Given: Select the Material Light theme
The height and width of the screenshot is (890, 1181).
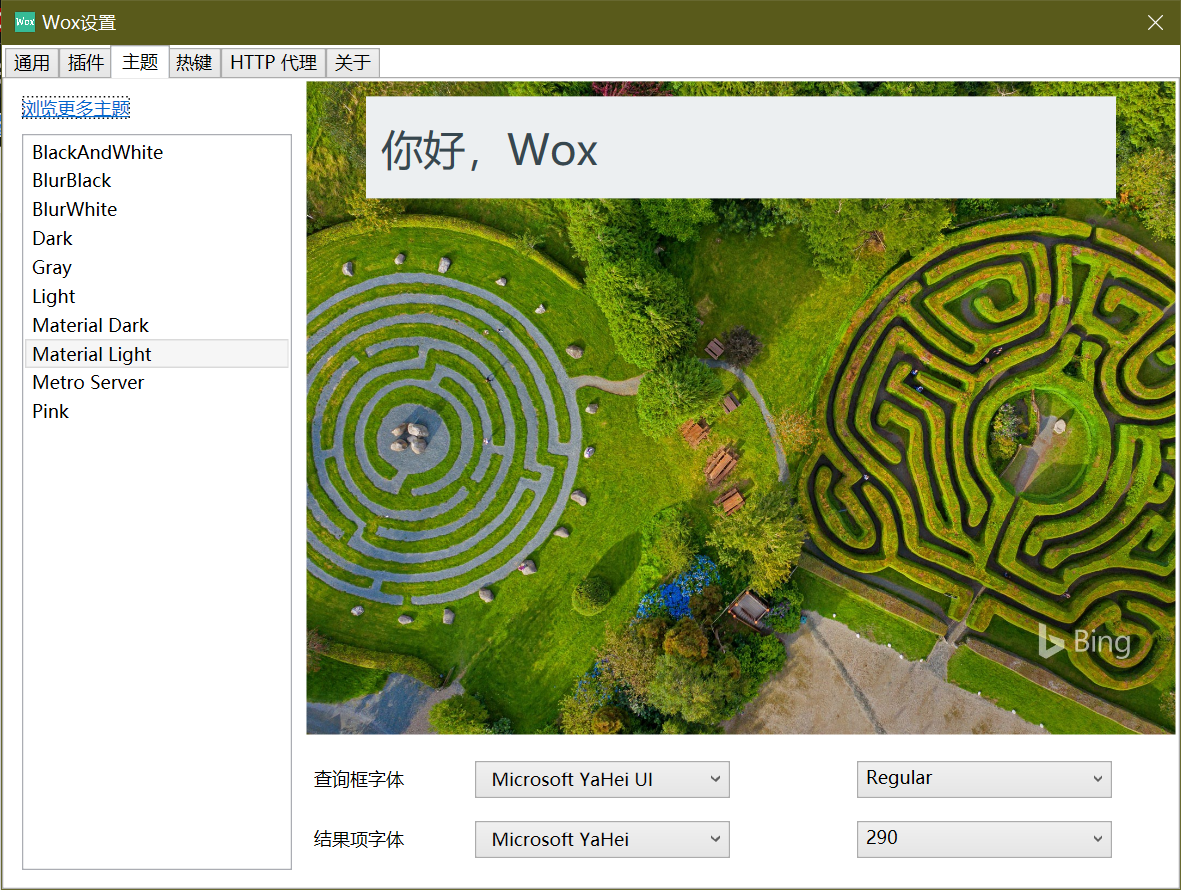Looking at the screenshot, I should coord(157,354).
